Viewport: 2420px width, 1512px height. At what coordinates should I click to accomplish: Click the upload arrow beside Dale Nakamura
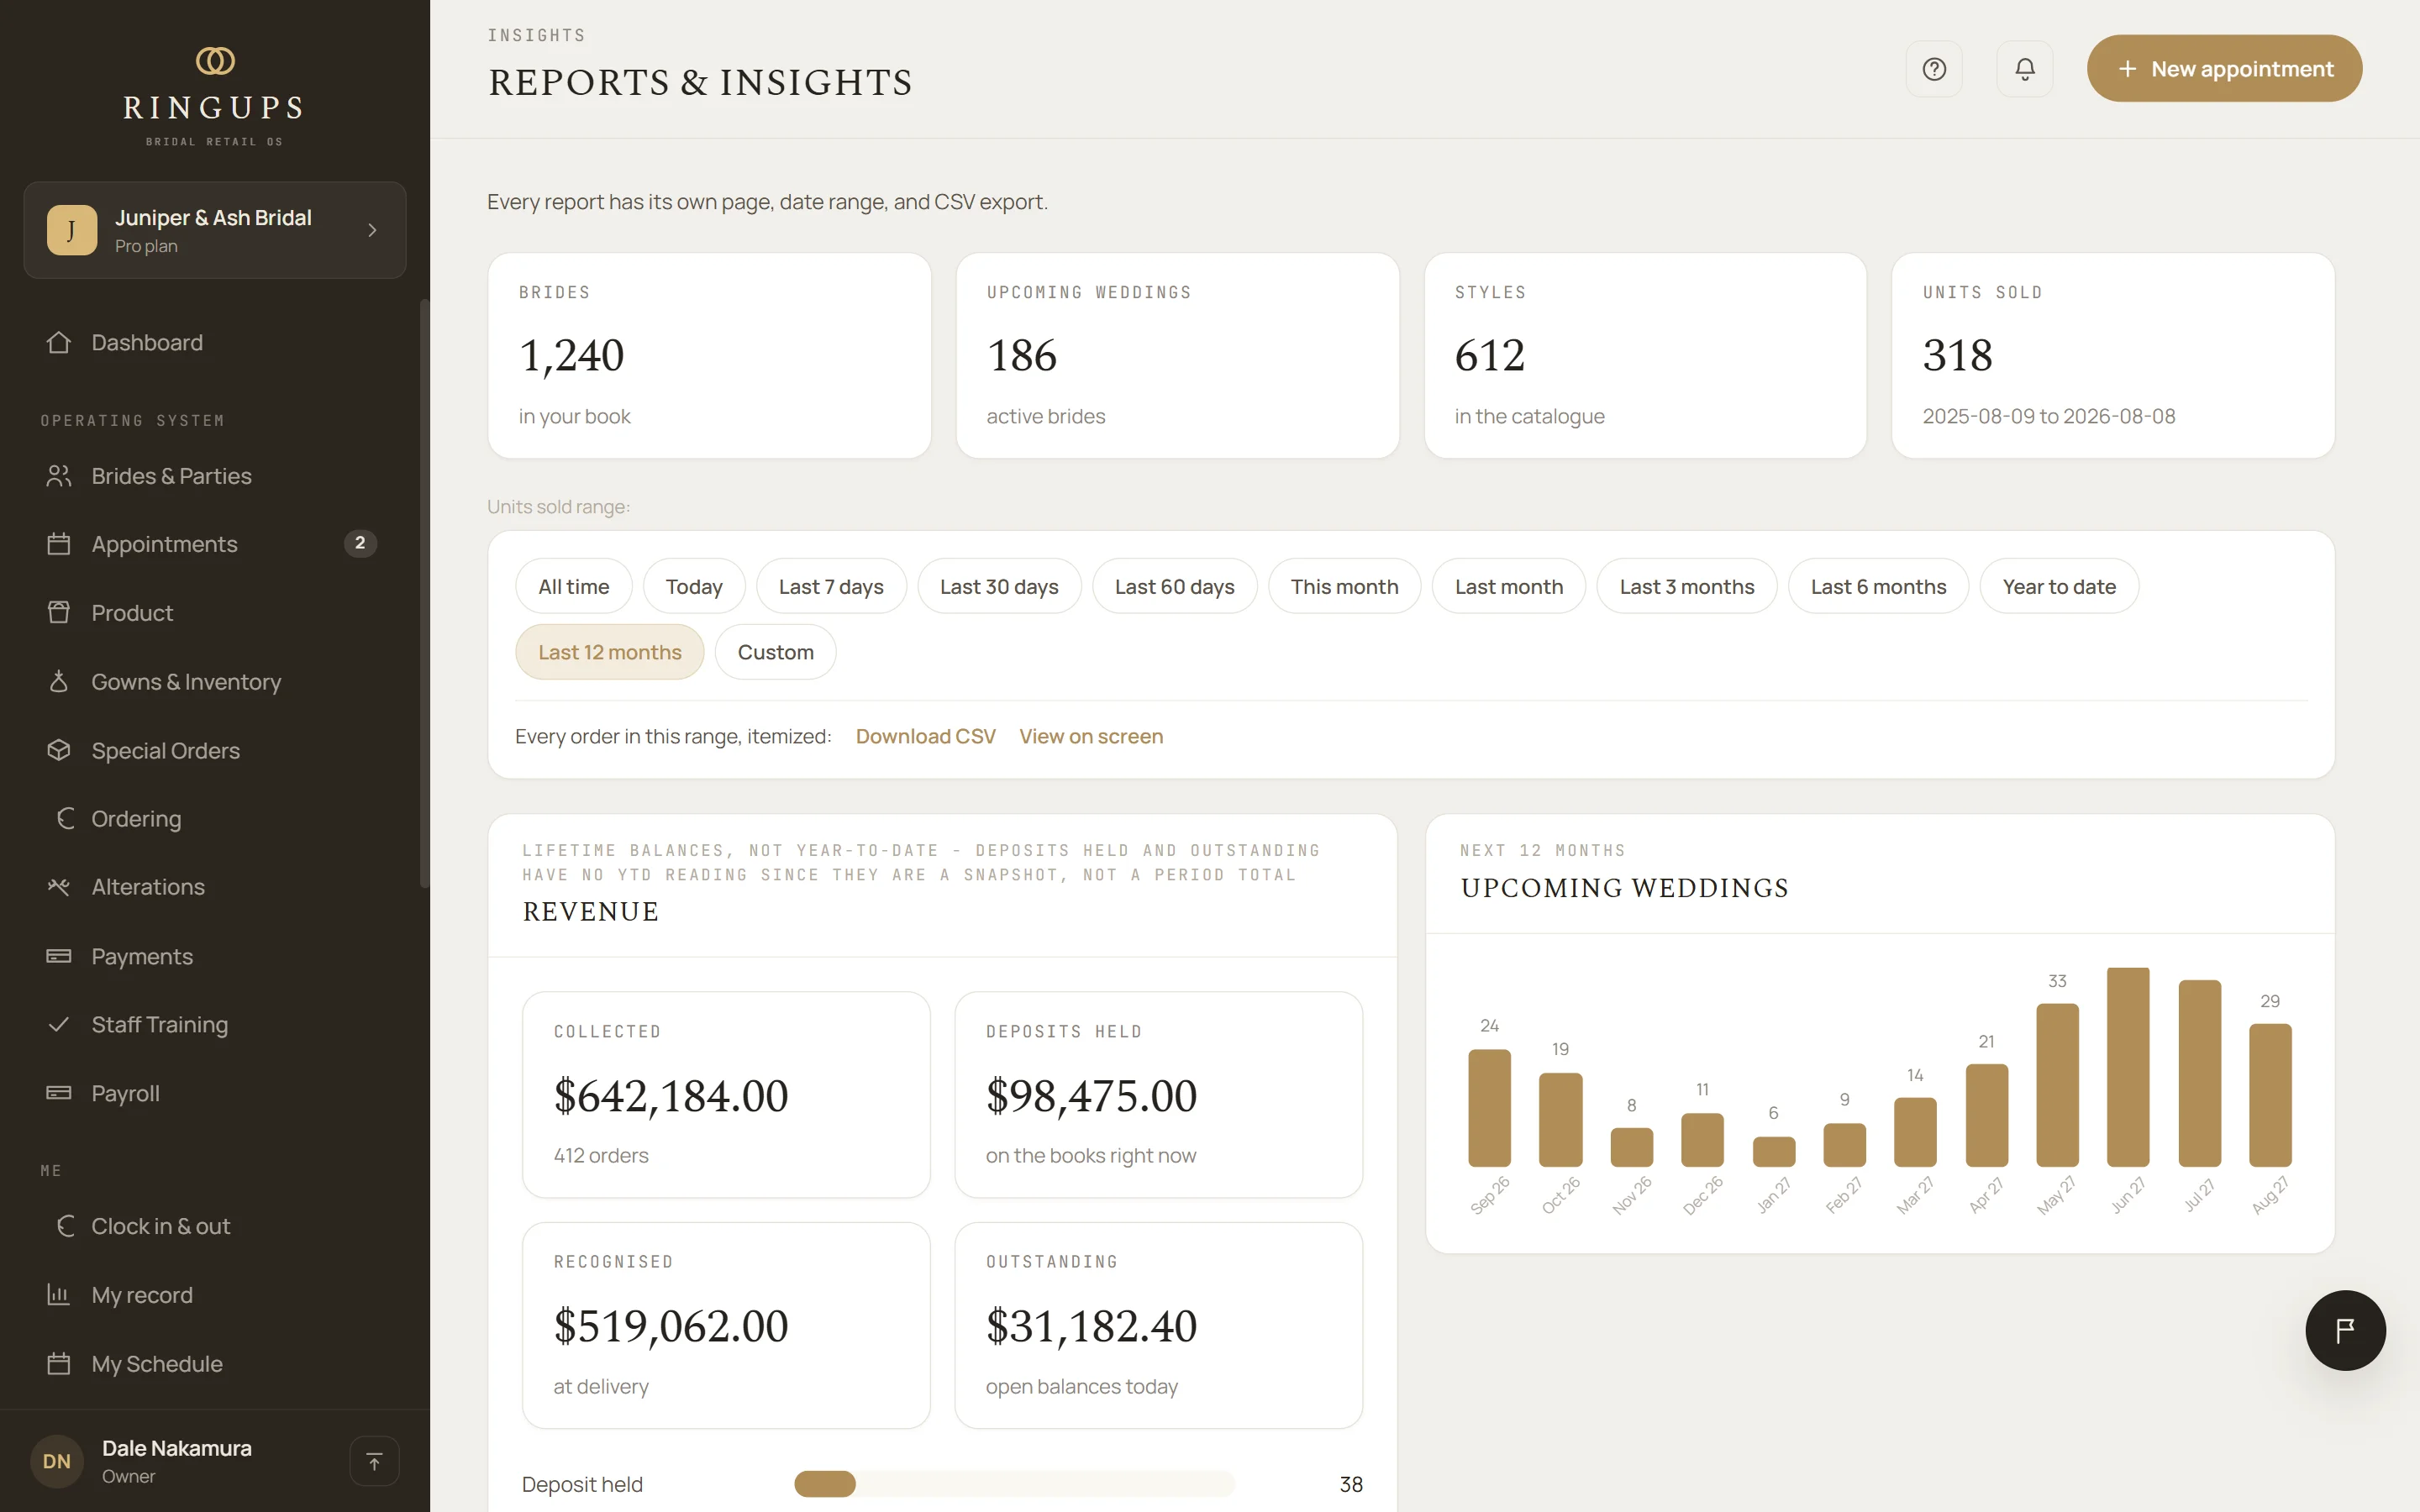(x=374, y=1461)
